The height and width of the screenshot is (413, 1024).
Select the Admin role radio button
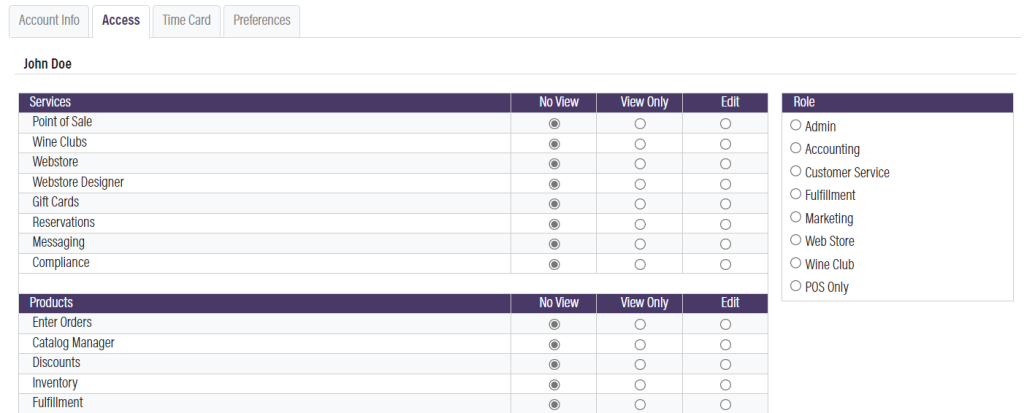796,126
